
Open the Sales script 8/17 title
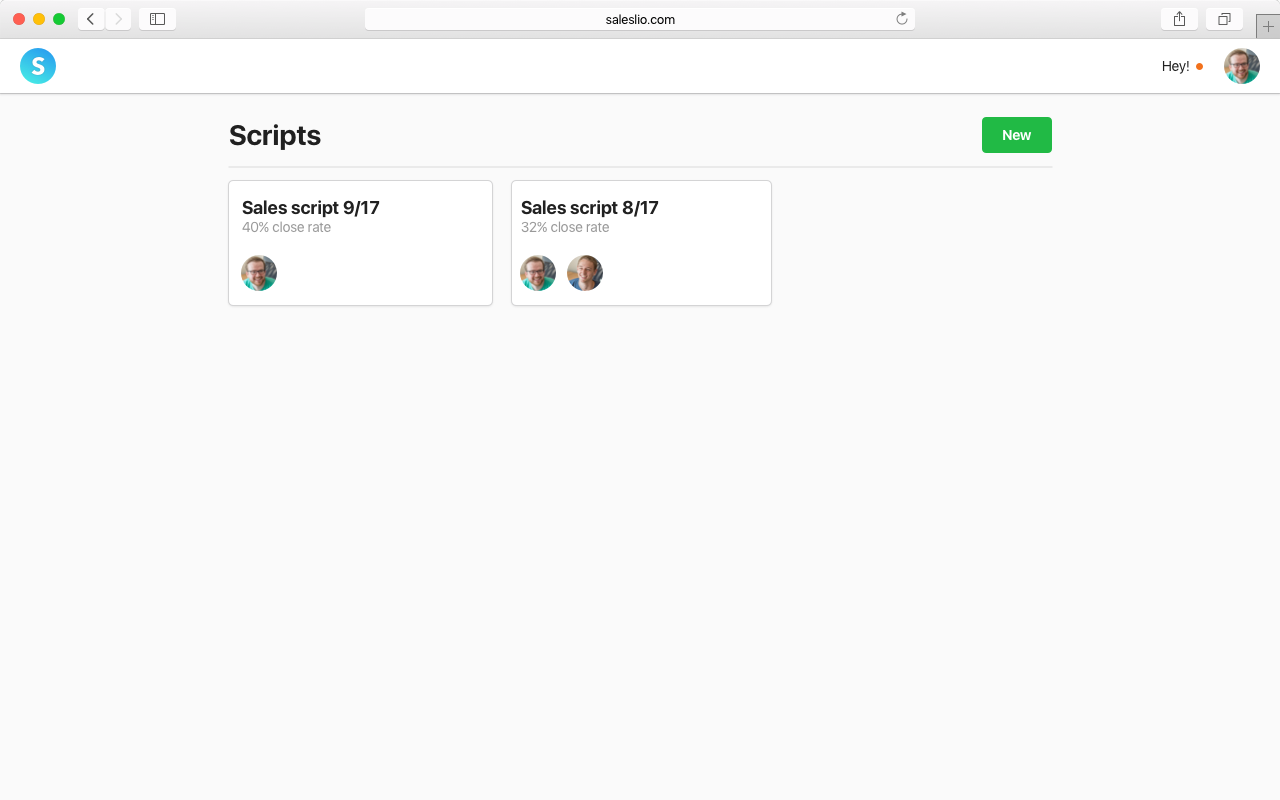[589, 208]
